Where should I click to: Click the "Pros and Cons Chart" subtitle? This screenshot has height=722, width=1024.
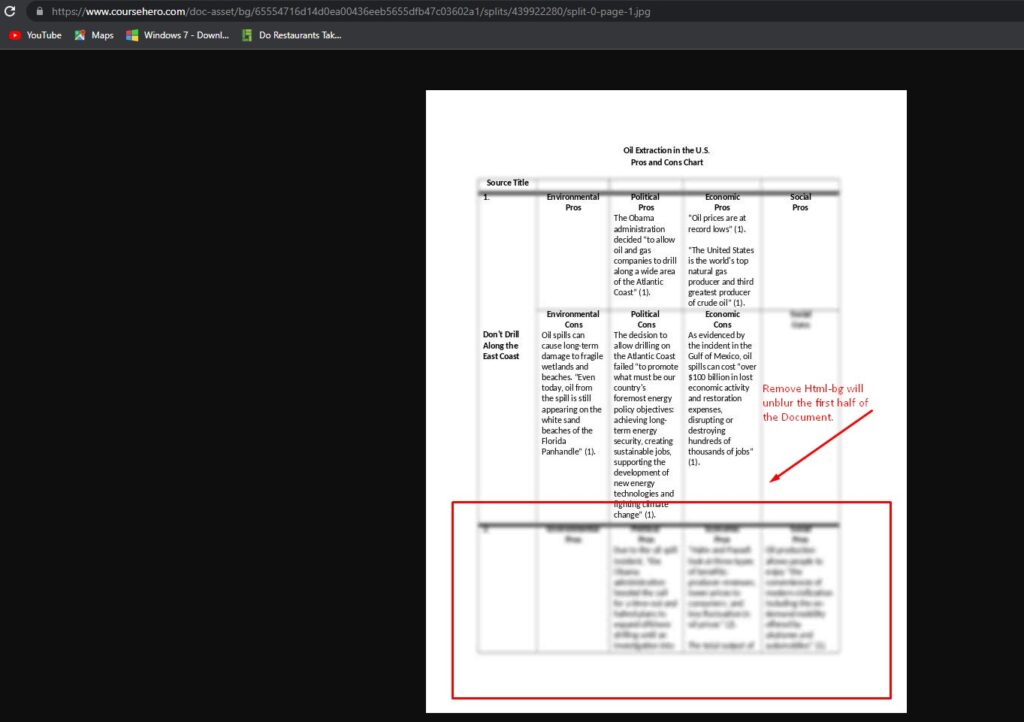[x=666, y=162]
